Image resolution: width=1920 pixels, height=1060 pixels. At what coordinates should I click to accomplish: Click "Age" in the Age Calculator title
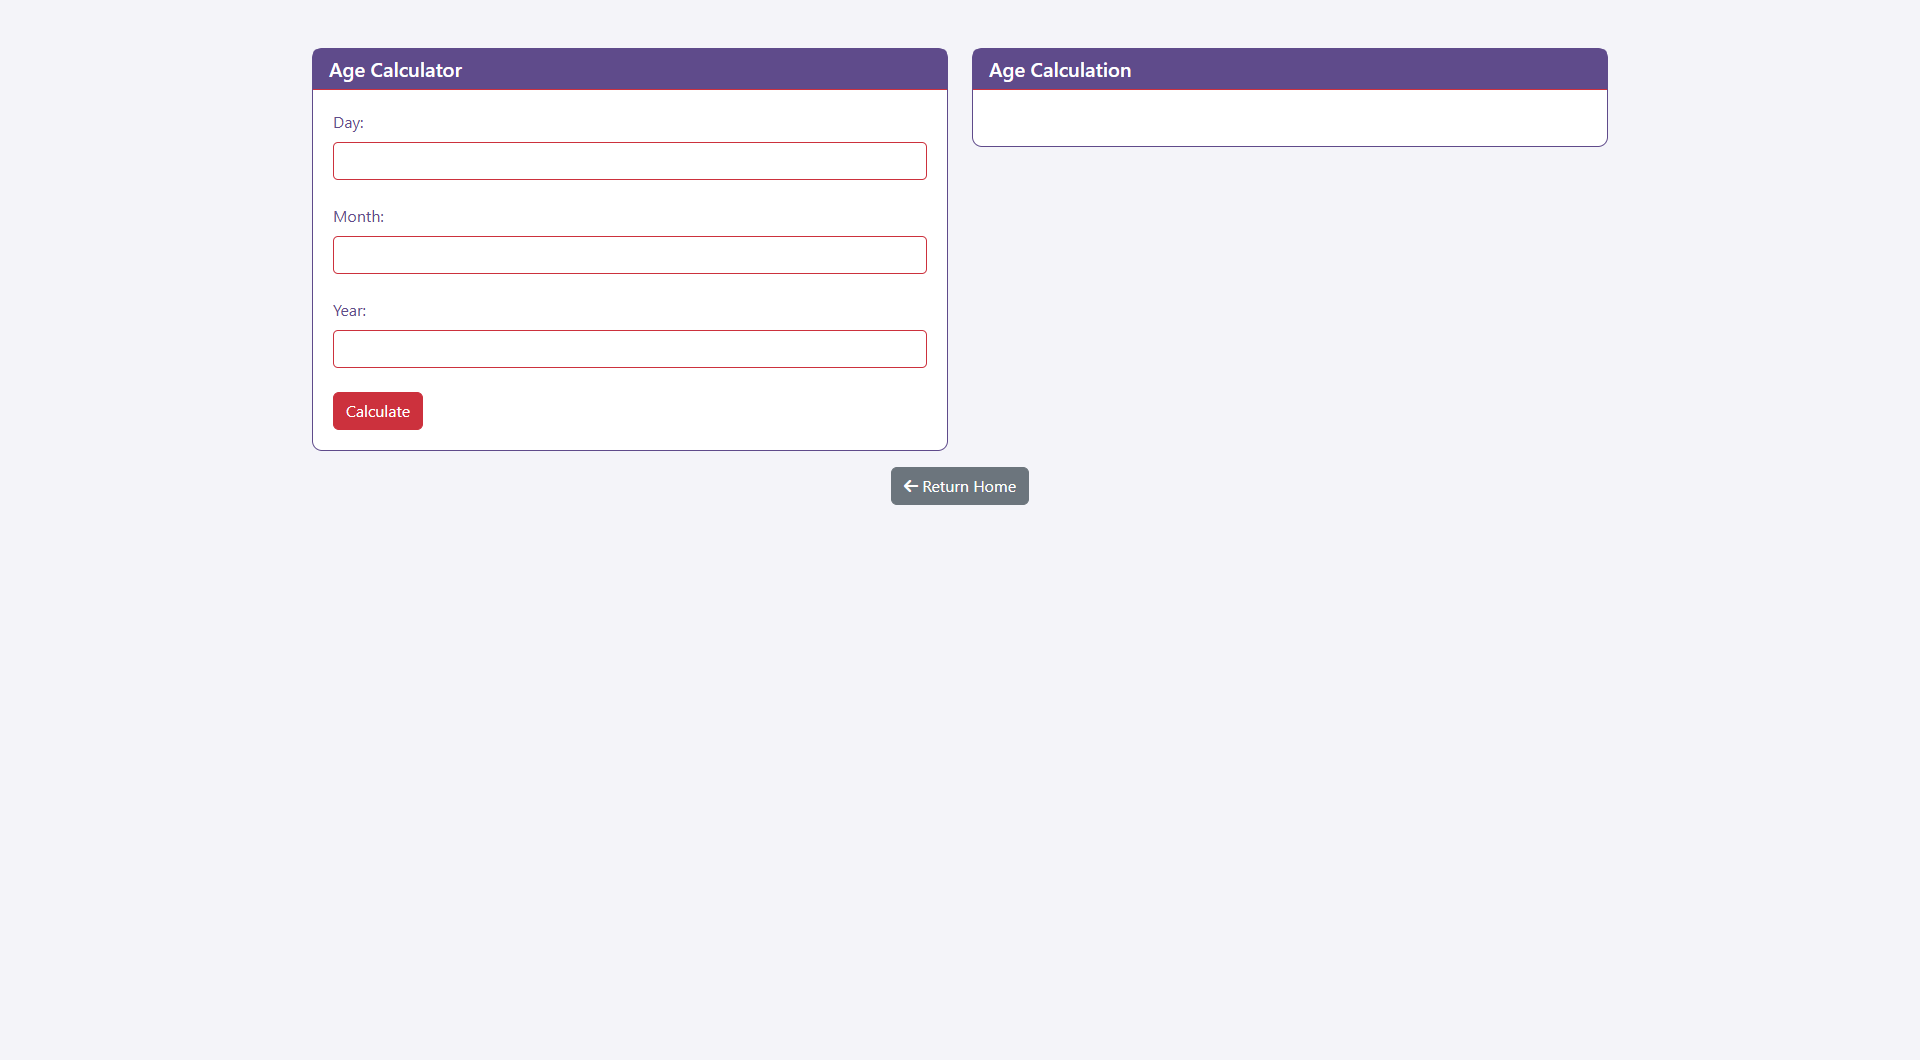[347, 71]
